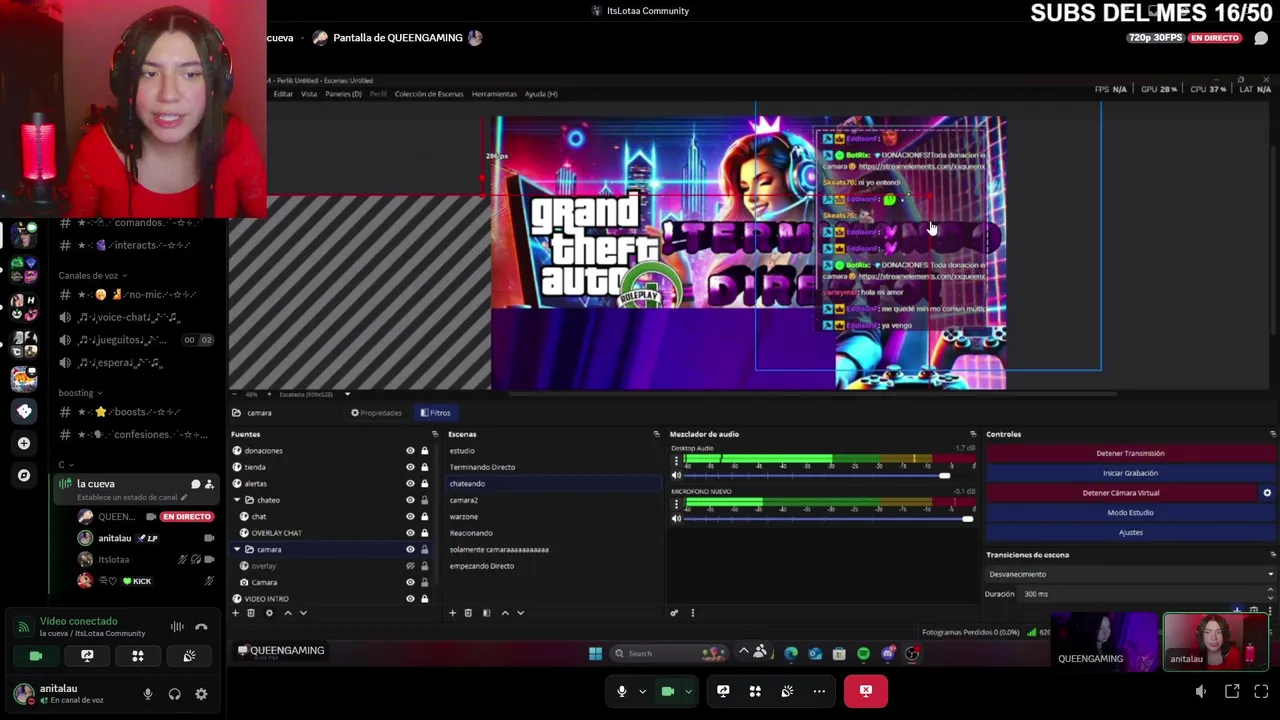Toggle Discord deafen headphones icon
The height and width of the screenshot is (720, 1280).
[x=174, y=694]
